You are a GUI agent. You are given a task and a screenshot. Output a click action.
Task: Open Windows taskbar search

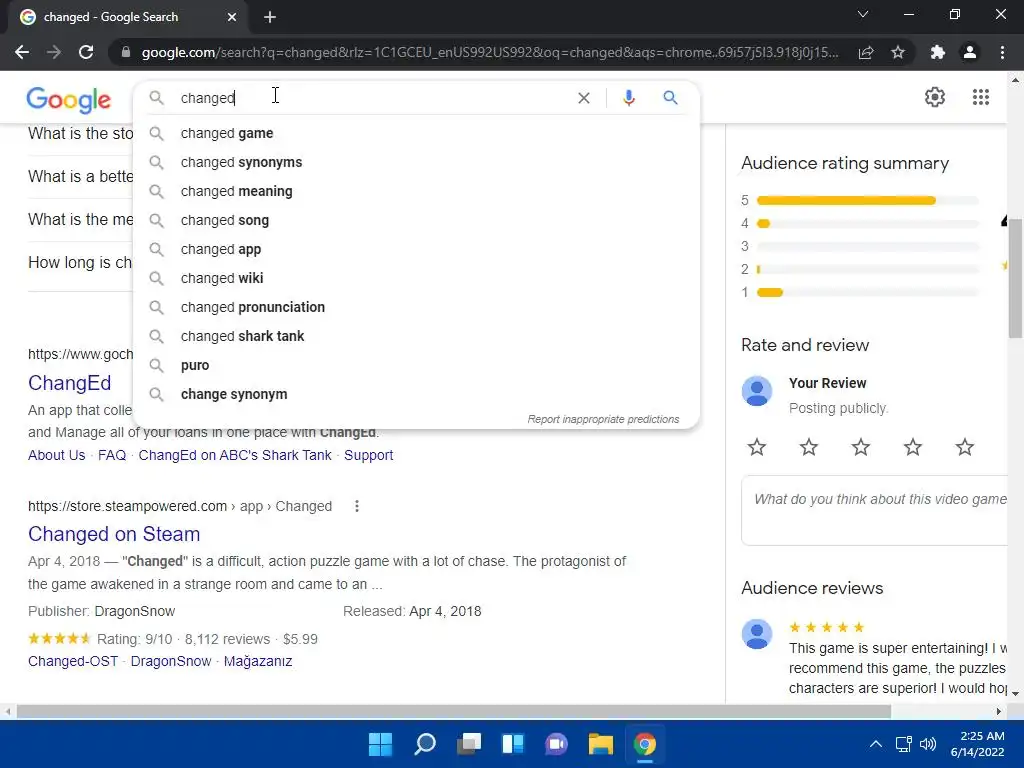[x=424, y=744]
